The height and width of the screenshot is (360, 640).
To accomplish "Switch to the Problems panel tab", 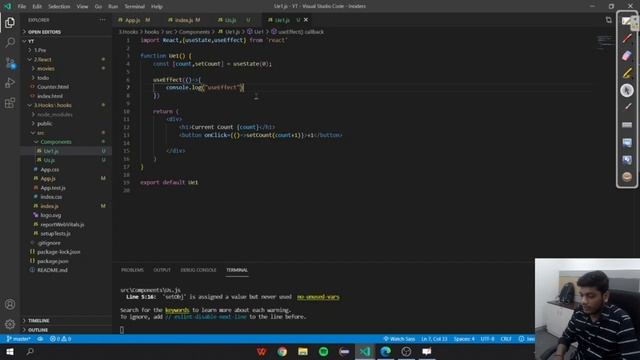I will click(x=132, y=270).
